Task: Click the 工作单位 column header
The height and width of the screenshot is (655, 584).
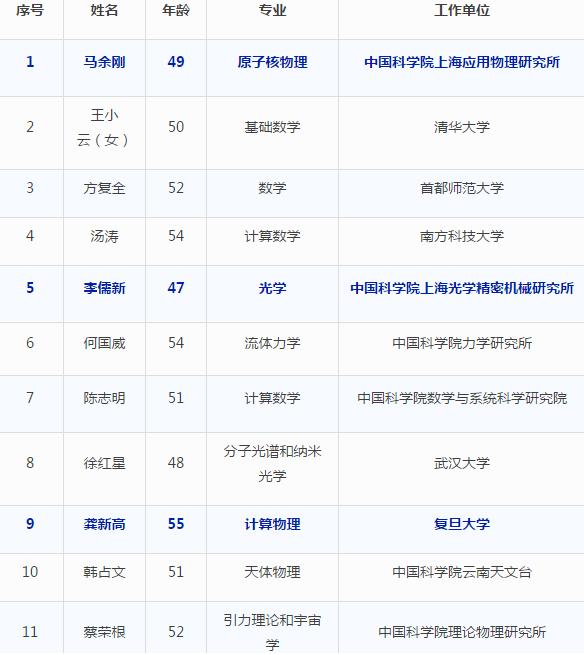Action: (x=462, y=10)
